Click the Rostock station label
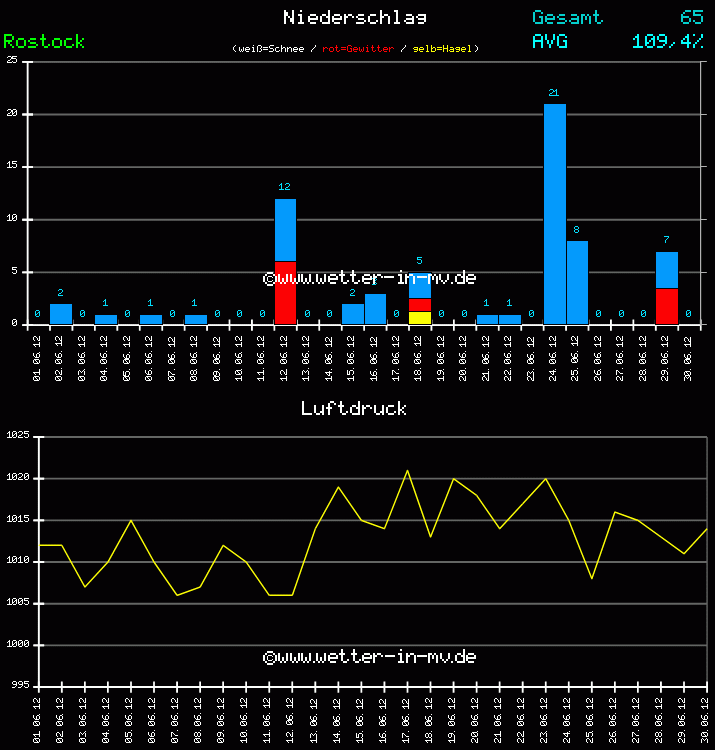Screen dimensions: 715x750 [44, 41]
